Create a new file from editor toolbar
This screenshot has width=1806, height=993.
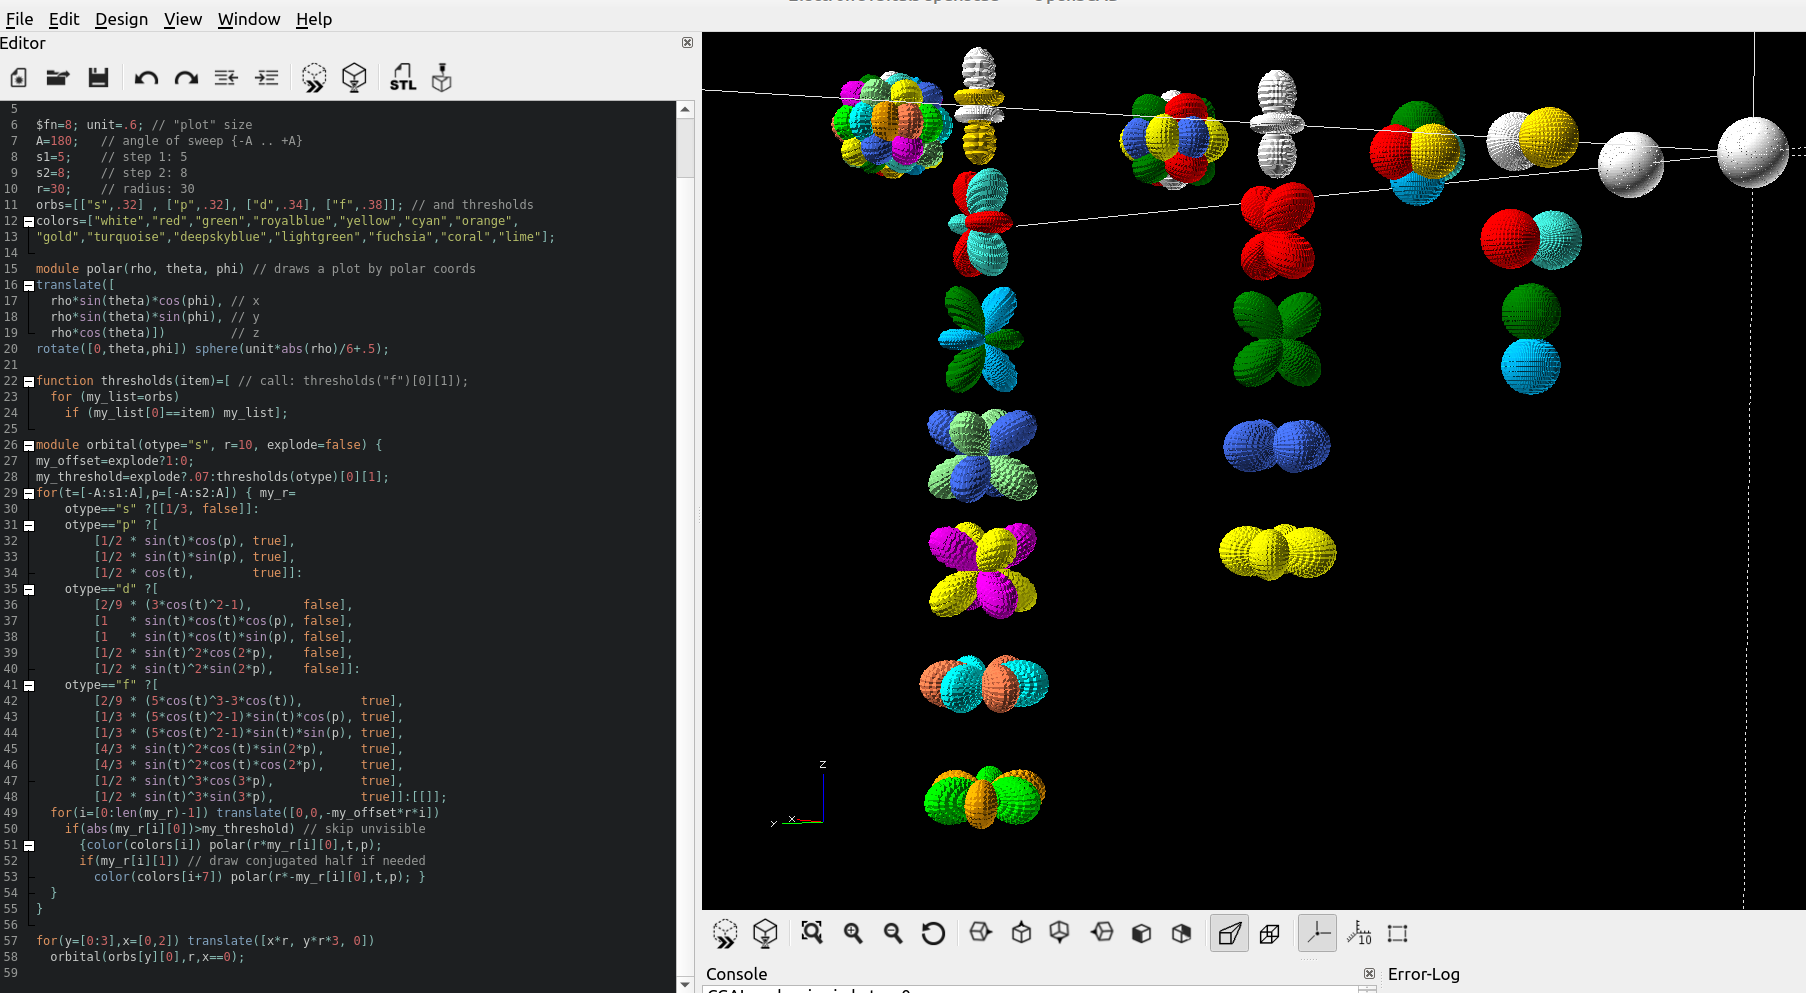(x=18, y=78)
